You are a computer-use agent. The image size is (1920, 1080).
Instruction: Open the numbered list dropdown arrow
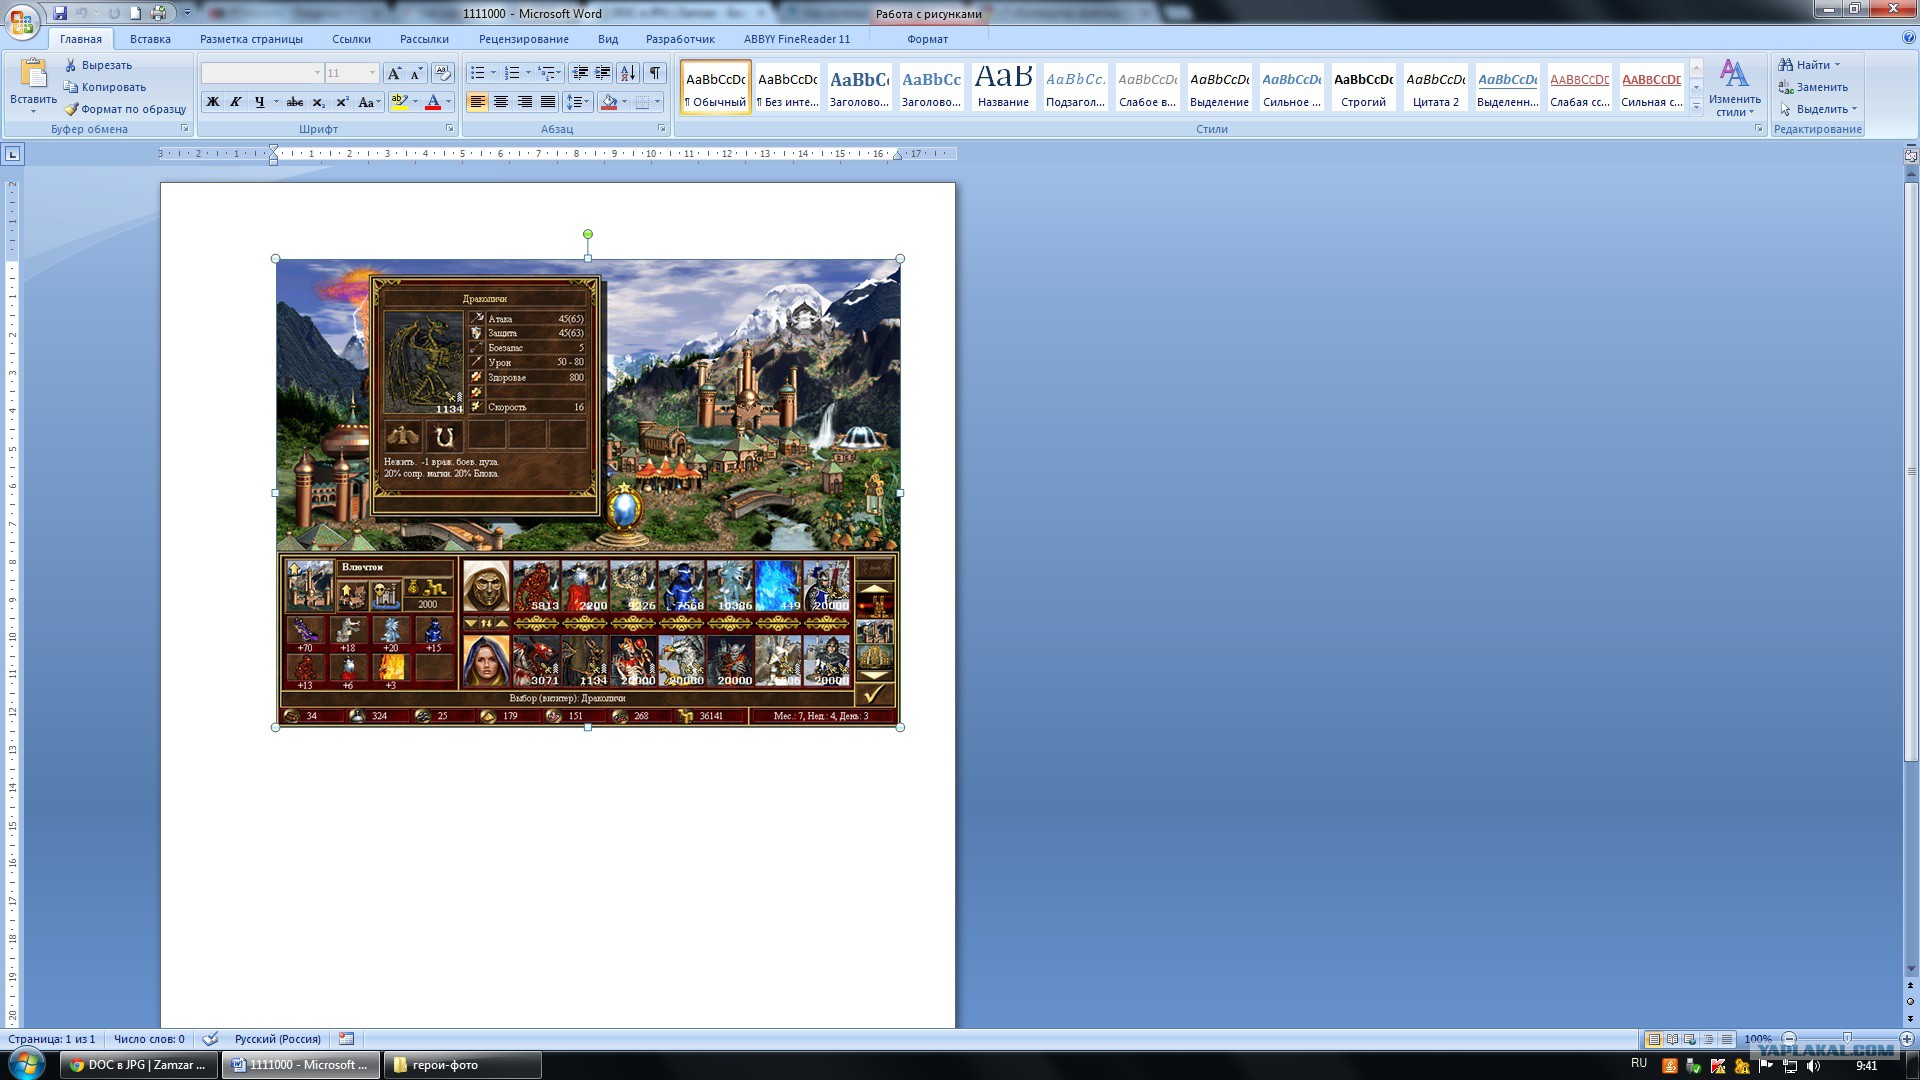click(528, 73)
